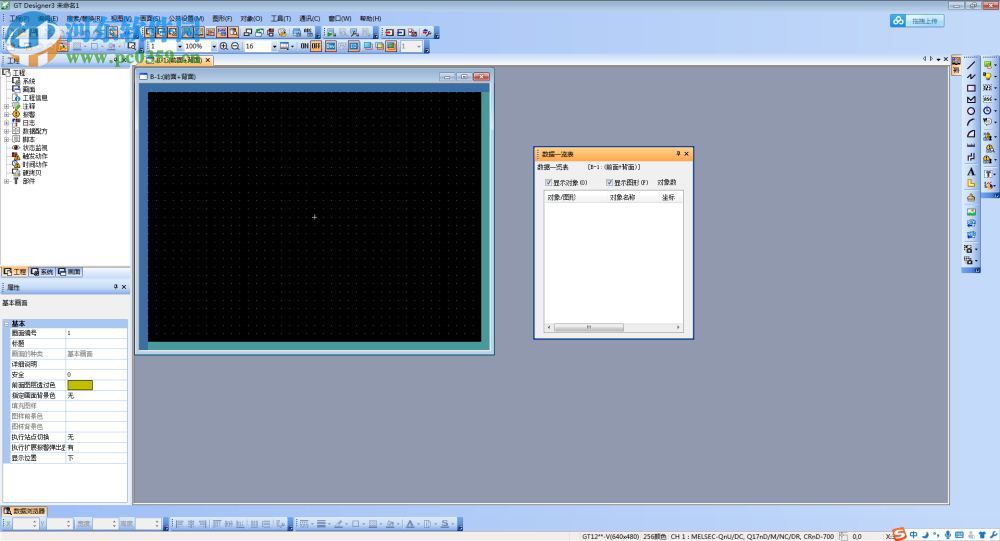The width and height of the screenshot is (1000, 541).
Task: Select the Polygon drawing tool
Action: pyautogui.click(x=971, y=100)
